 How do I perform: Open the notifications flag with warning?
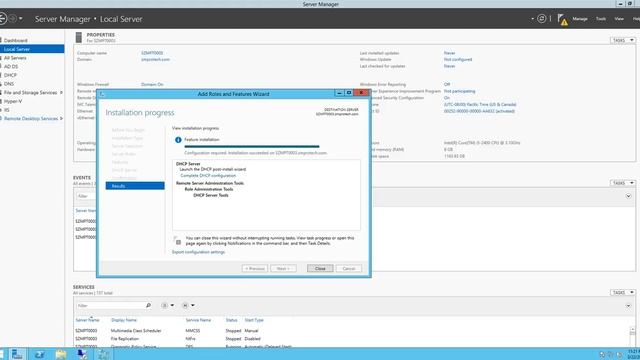(x=562, y=19)
